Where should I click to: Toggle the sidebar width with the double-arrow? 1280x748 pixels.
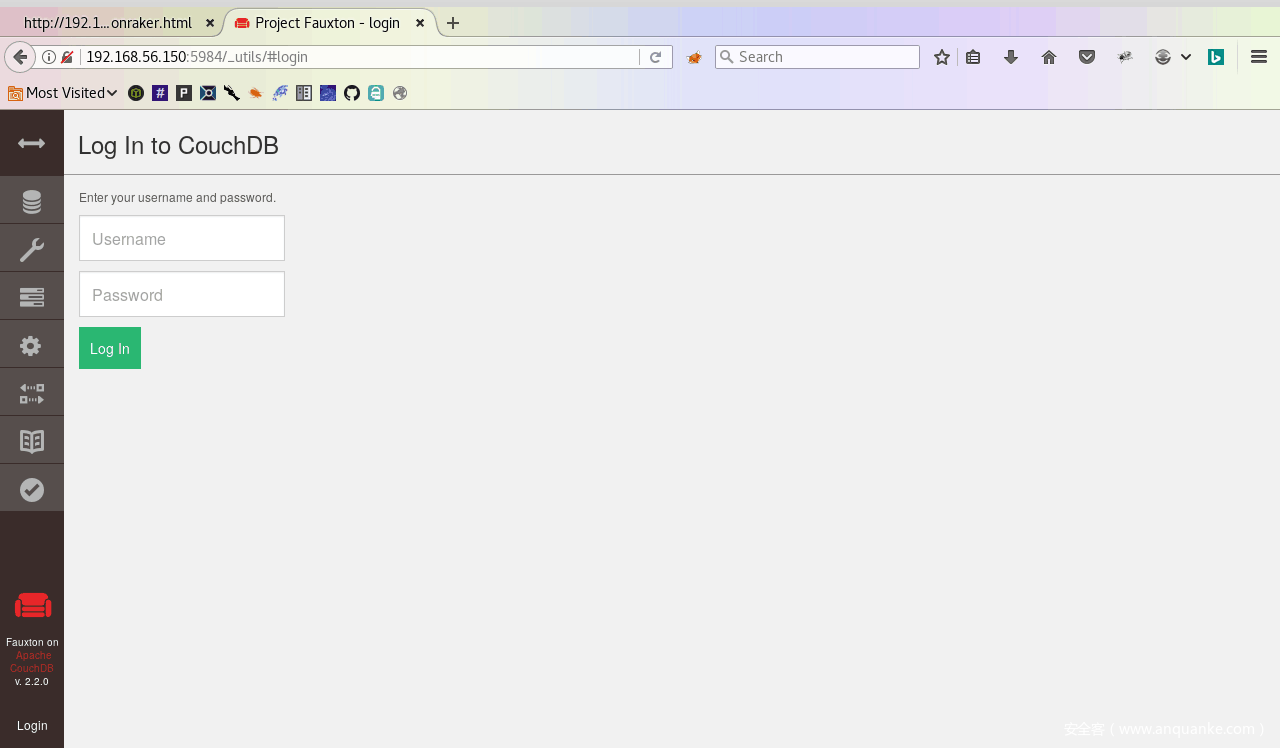[31, 143]
